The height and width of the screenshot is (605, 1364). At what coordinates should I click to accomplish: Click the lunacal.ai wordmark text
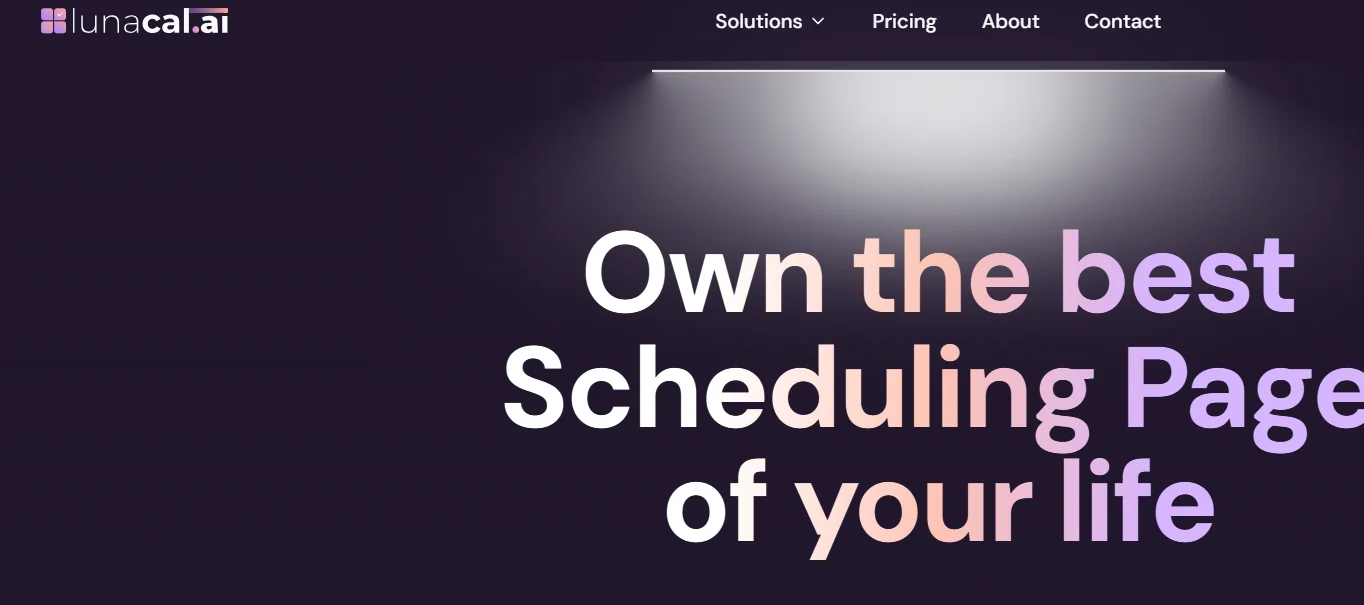[149, 21]
